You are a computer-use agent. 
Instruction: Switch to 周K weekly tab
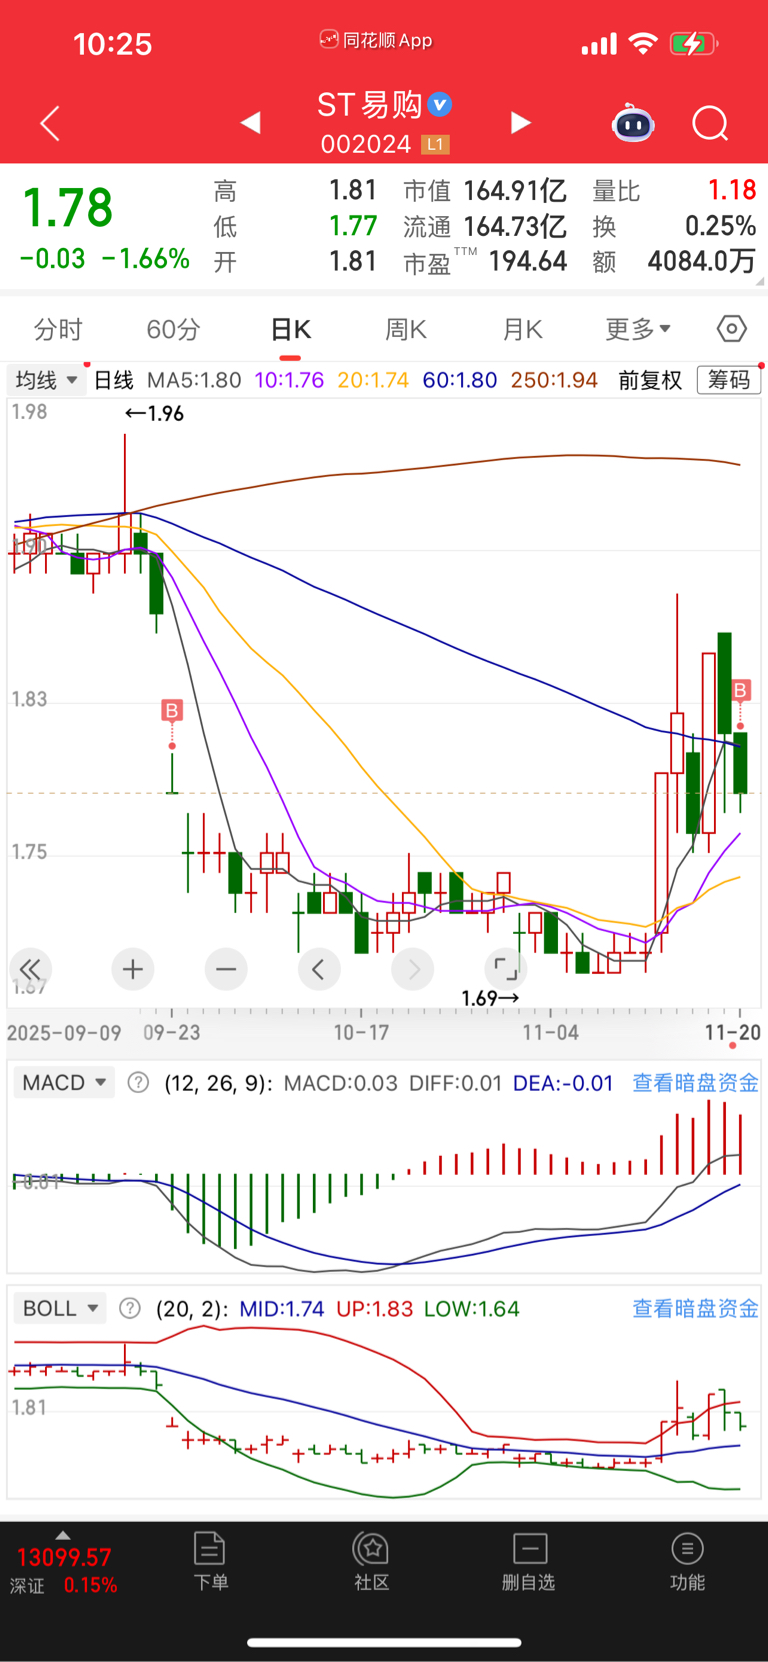pos(406,329)
